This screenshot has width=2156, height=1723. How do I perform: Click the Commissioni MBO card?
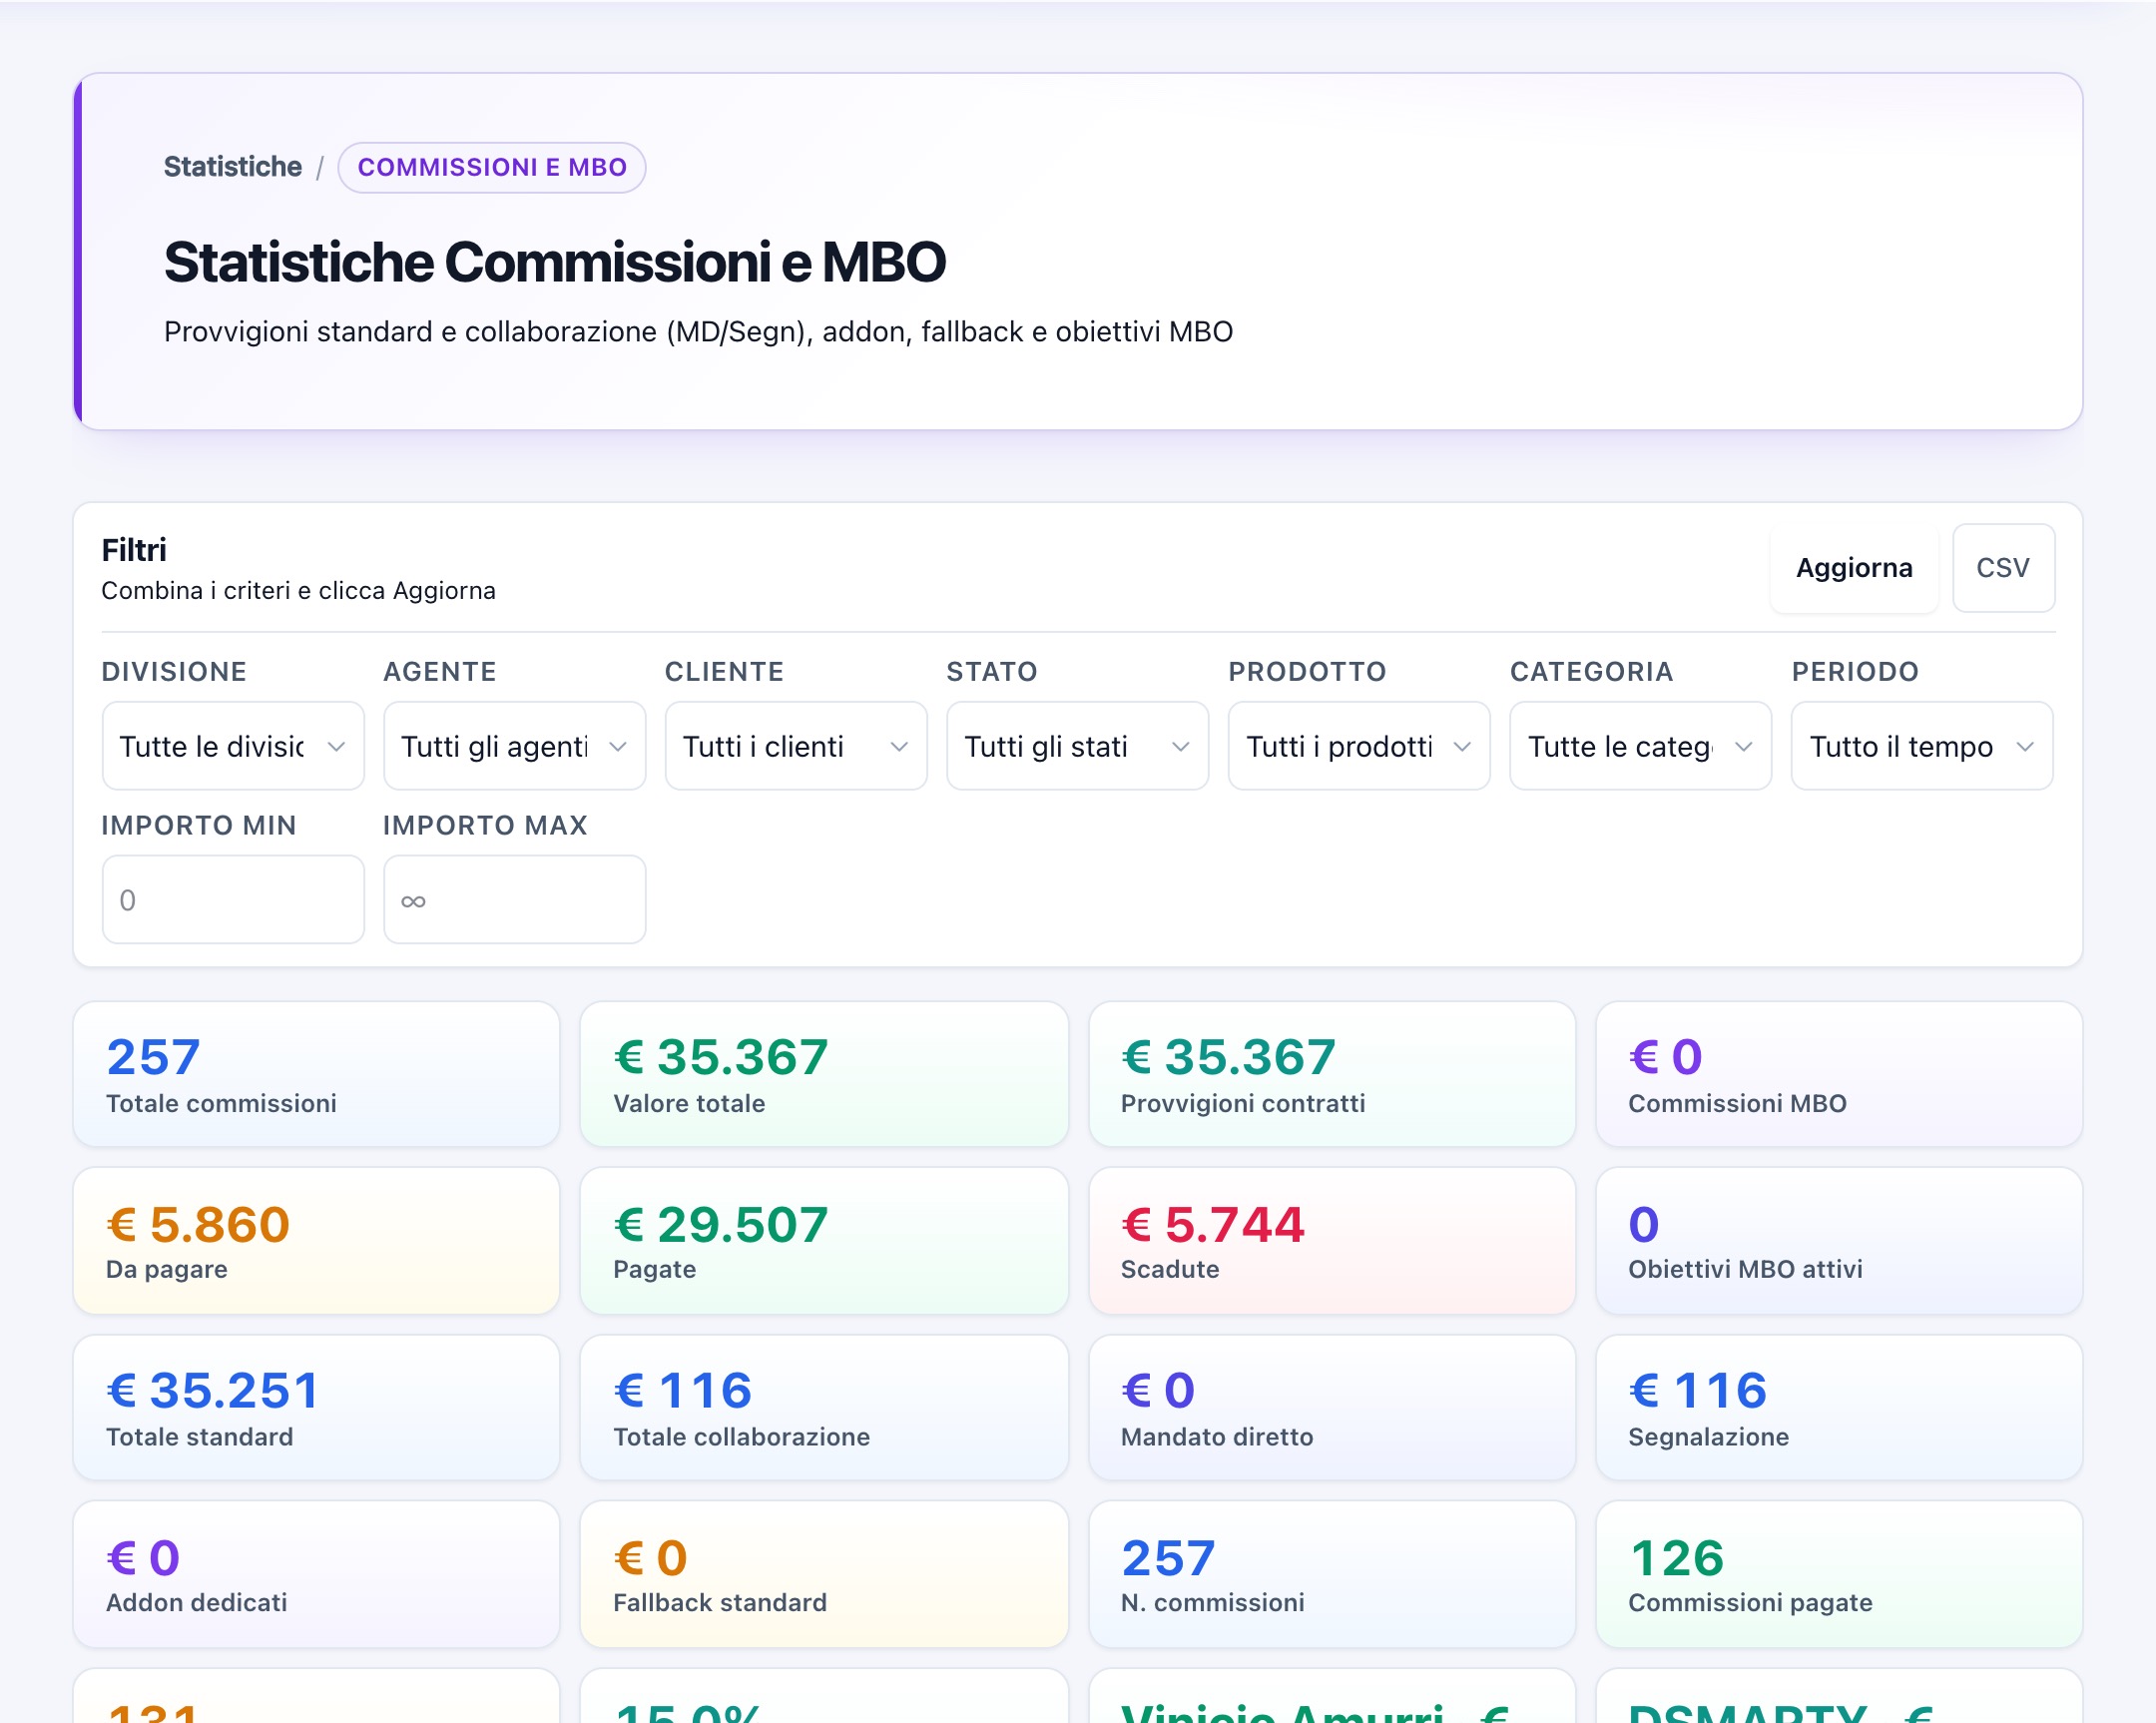(1839, 1074)
